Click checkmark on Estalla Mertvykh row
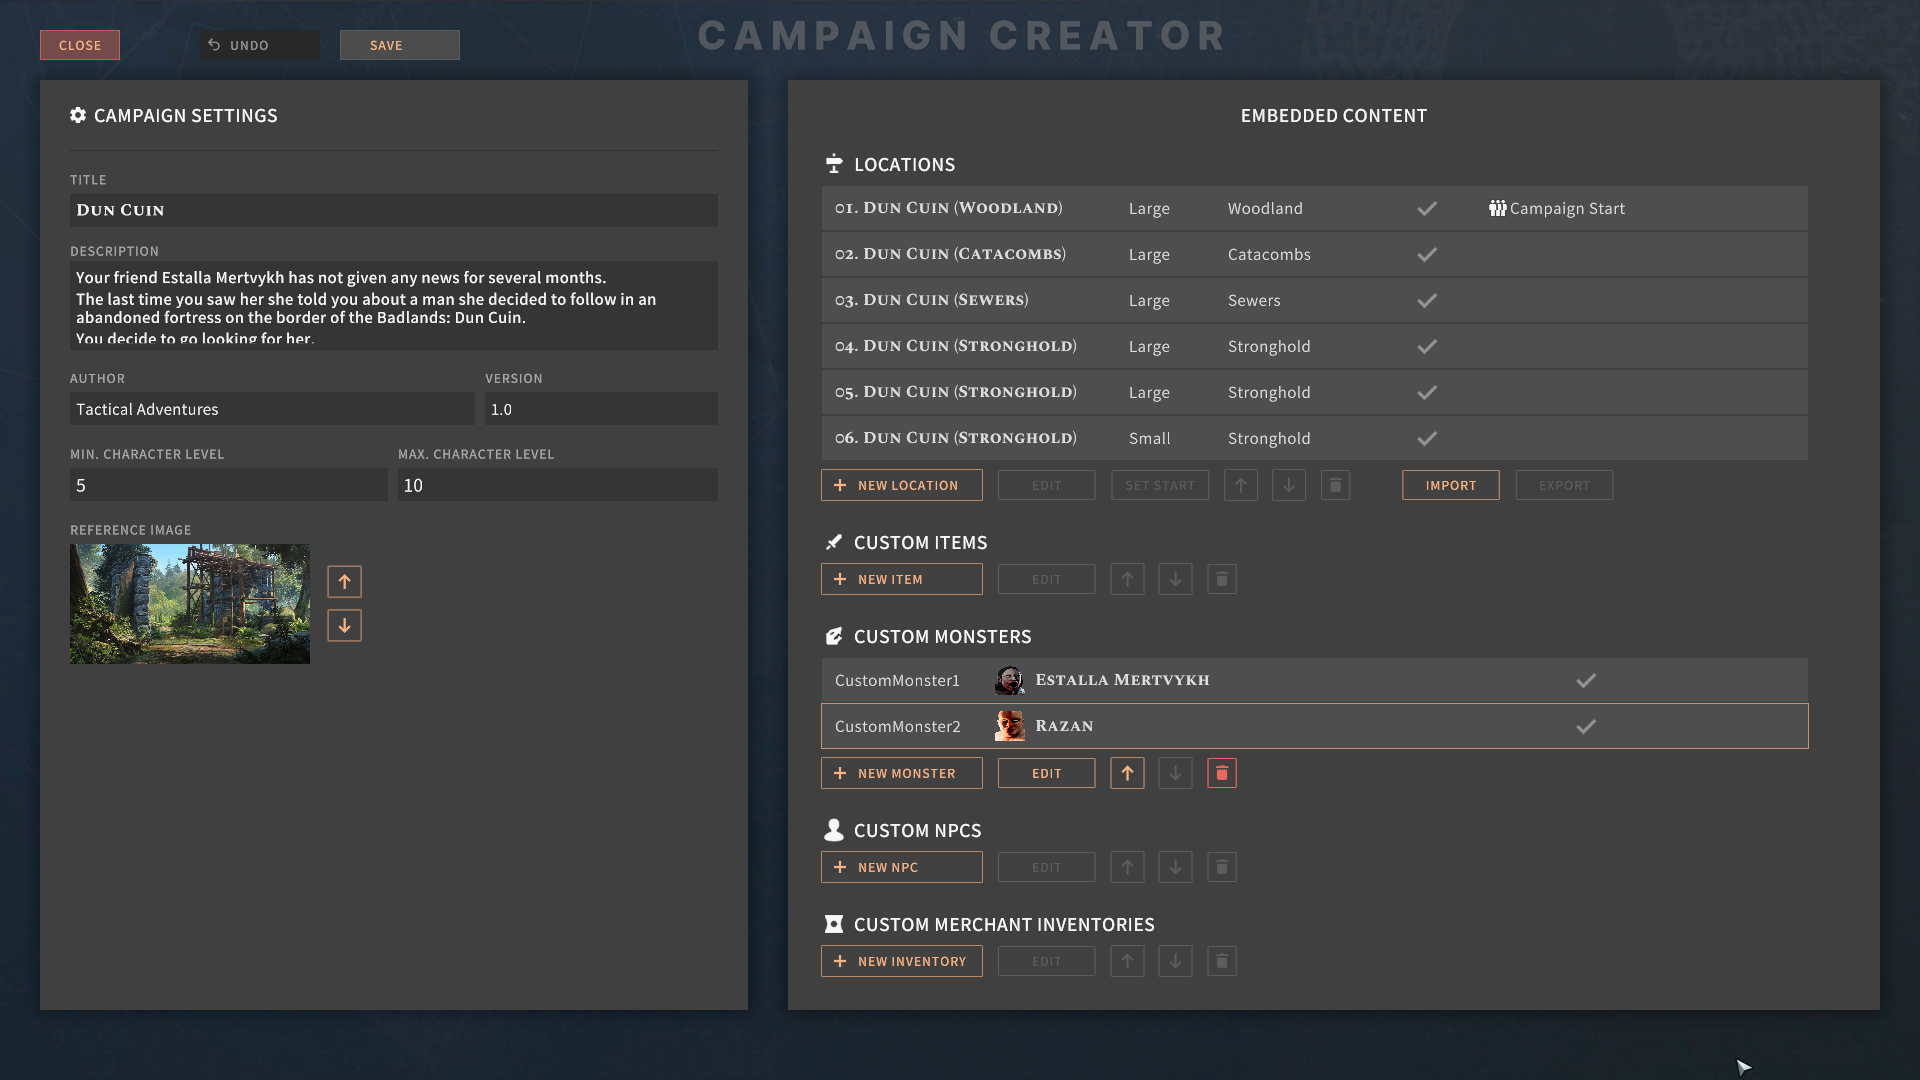 (1586, 680)
